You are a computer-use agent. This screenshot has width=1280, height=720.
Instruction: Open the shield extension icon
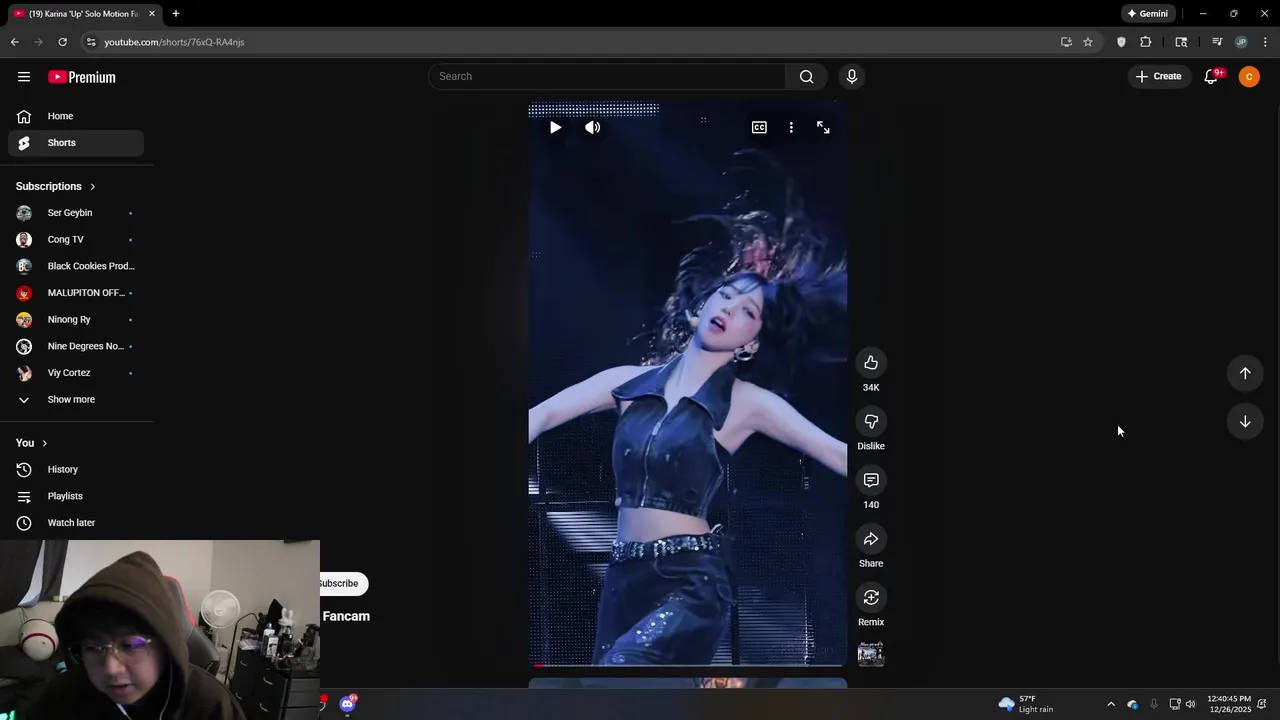(1121, 42)
